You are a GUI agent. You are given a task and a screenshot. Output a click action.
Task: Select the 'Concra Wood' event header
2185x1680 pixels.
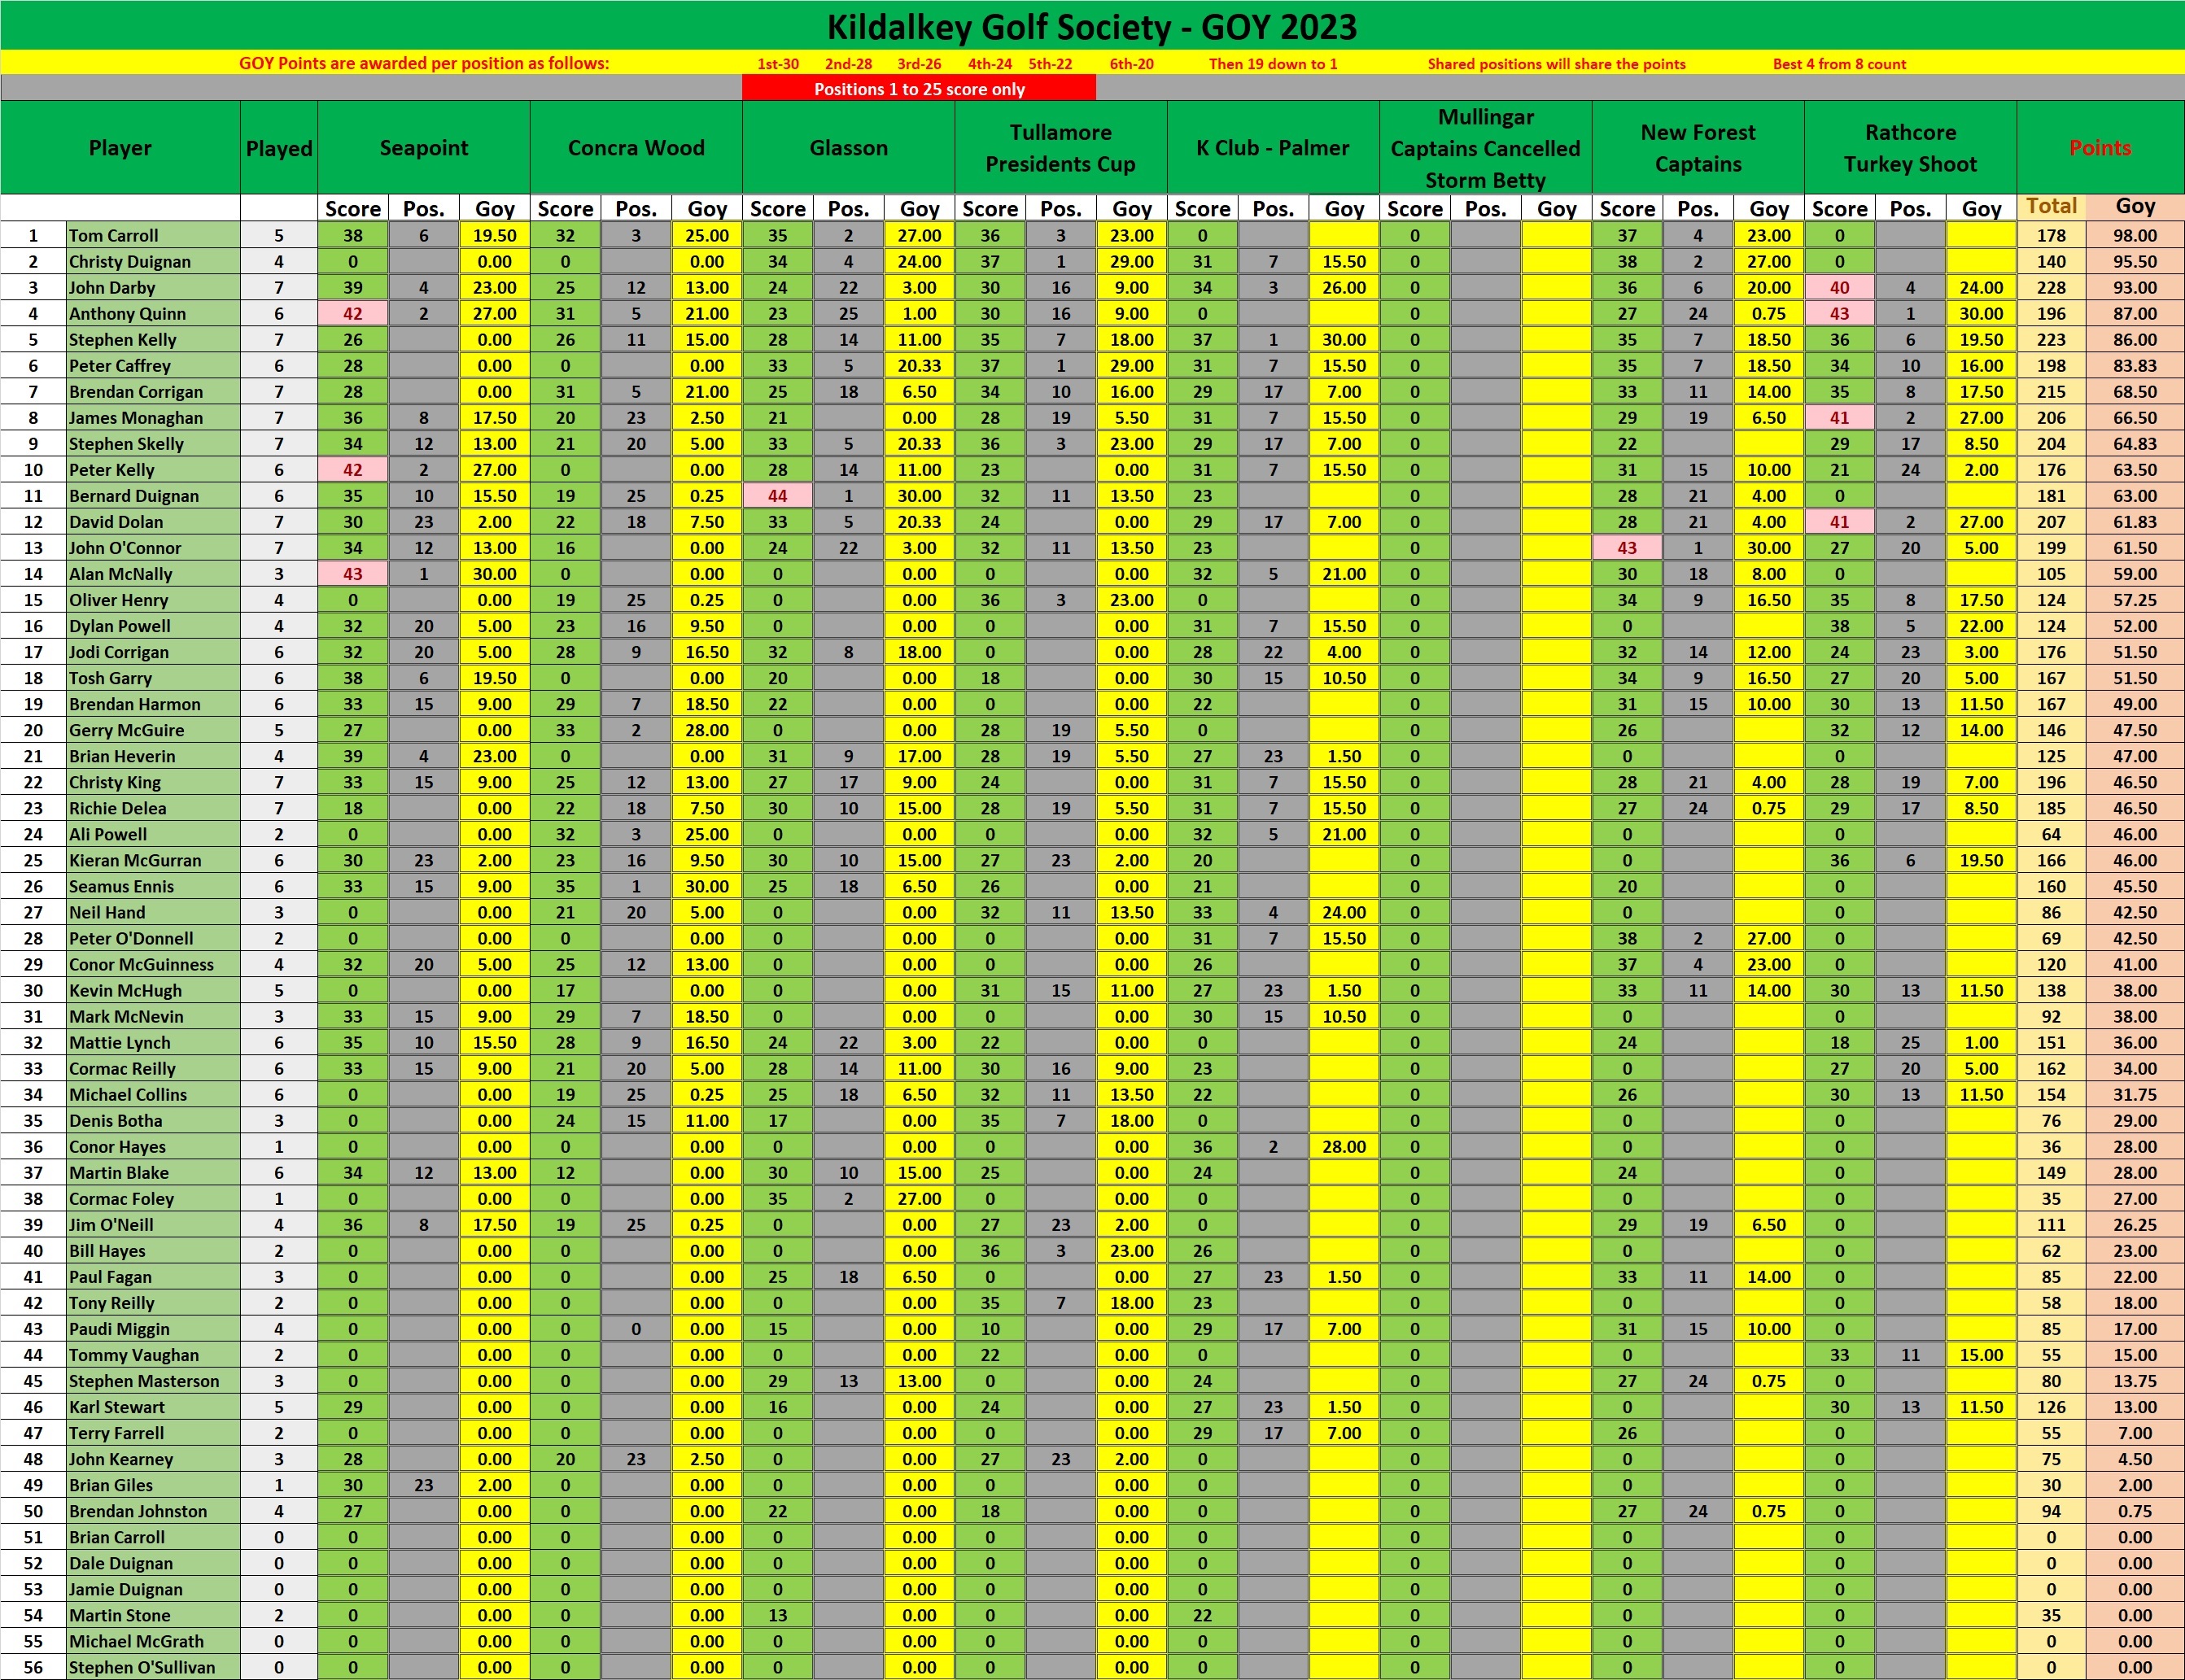pos(636,148)
